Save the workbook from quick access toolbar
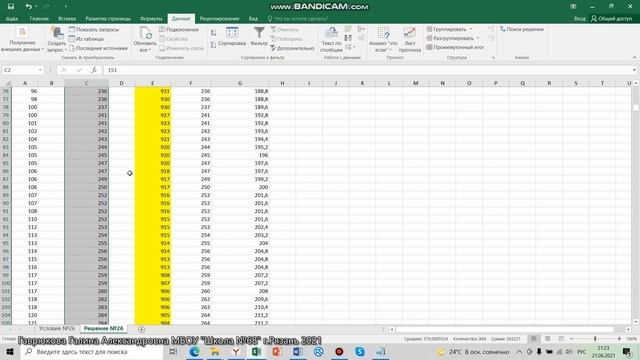The width and height of the screenshot is (640, 360). pyautogui.click(x=11, y=6)
